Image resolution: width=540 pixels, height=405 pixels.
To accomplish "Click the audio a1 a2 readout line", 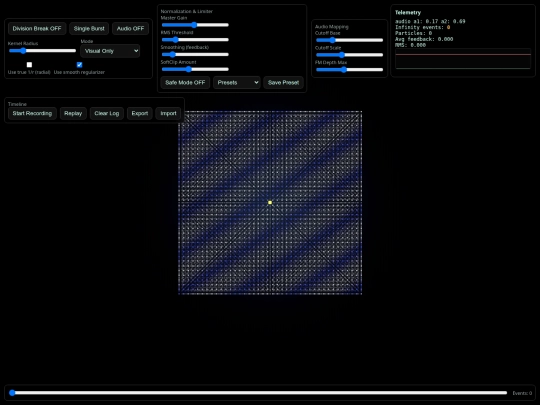I will [430, 21].
